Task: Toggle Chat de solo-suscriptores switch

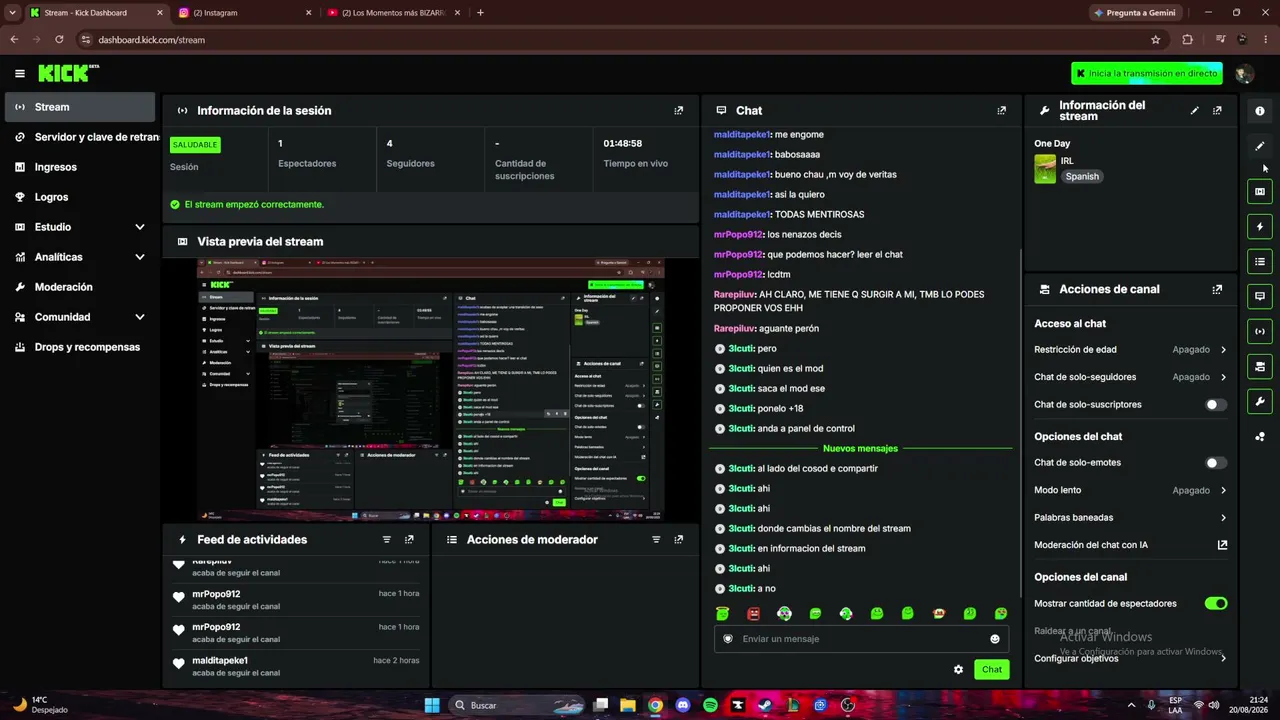Action: point(1216,405)
